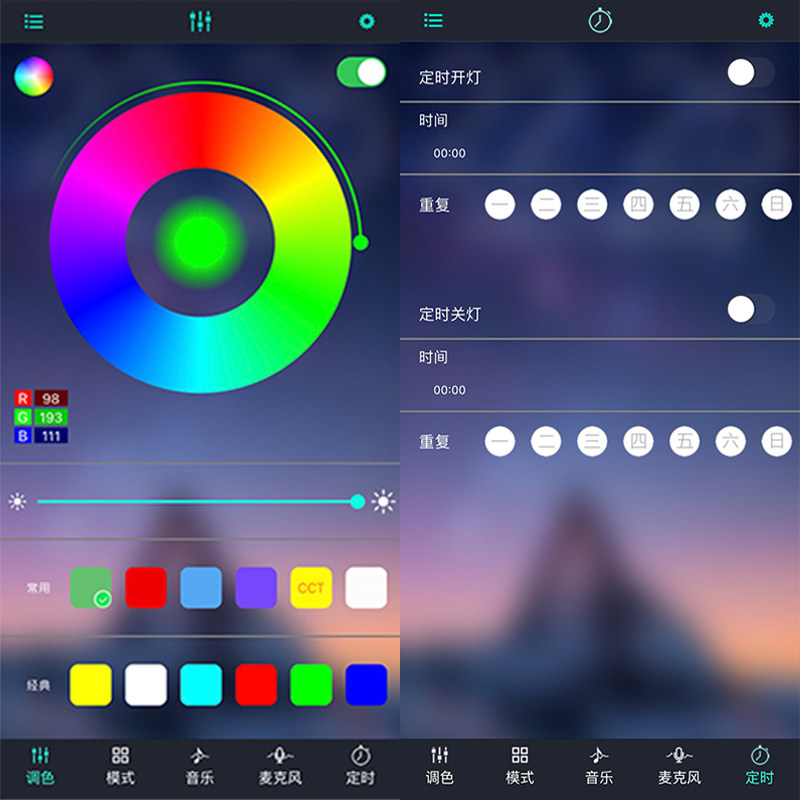Open the list menu icon on color screen

[x=34, y=21]
